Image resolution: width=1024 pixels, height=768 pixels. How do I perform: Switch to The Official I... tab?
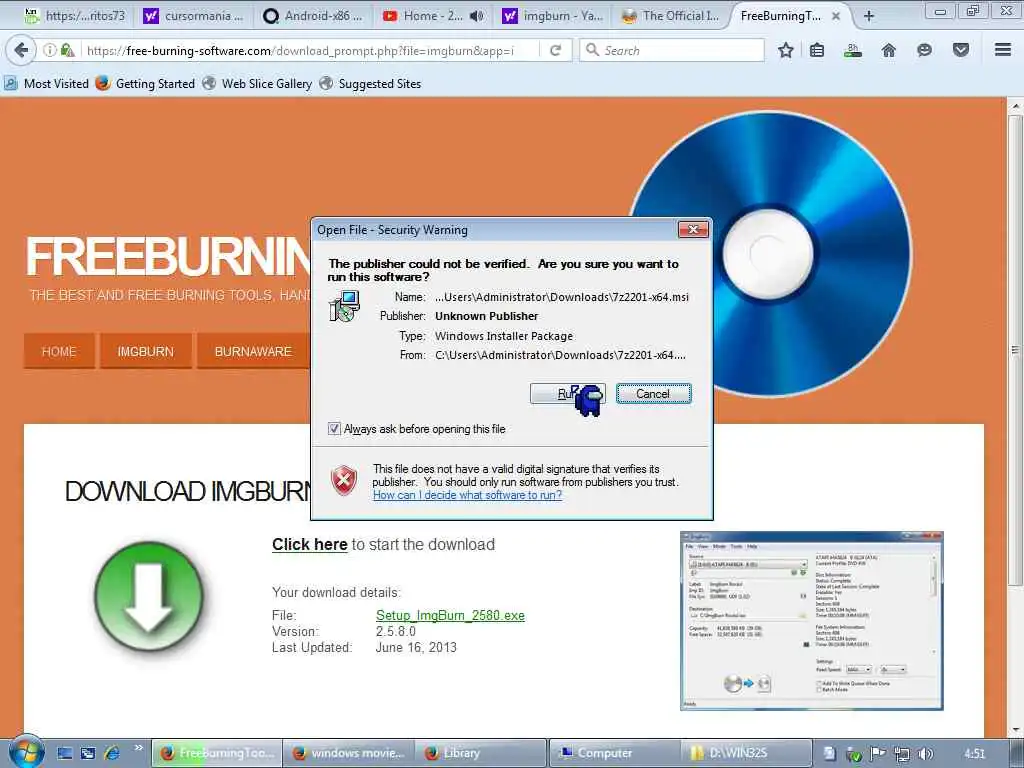pyautogui.click(x=671, y=16)
